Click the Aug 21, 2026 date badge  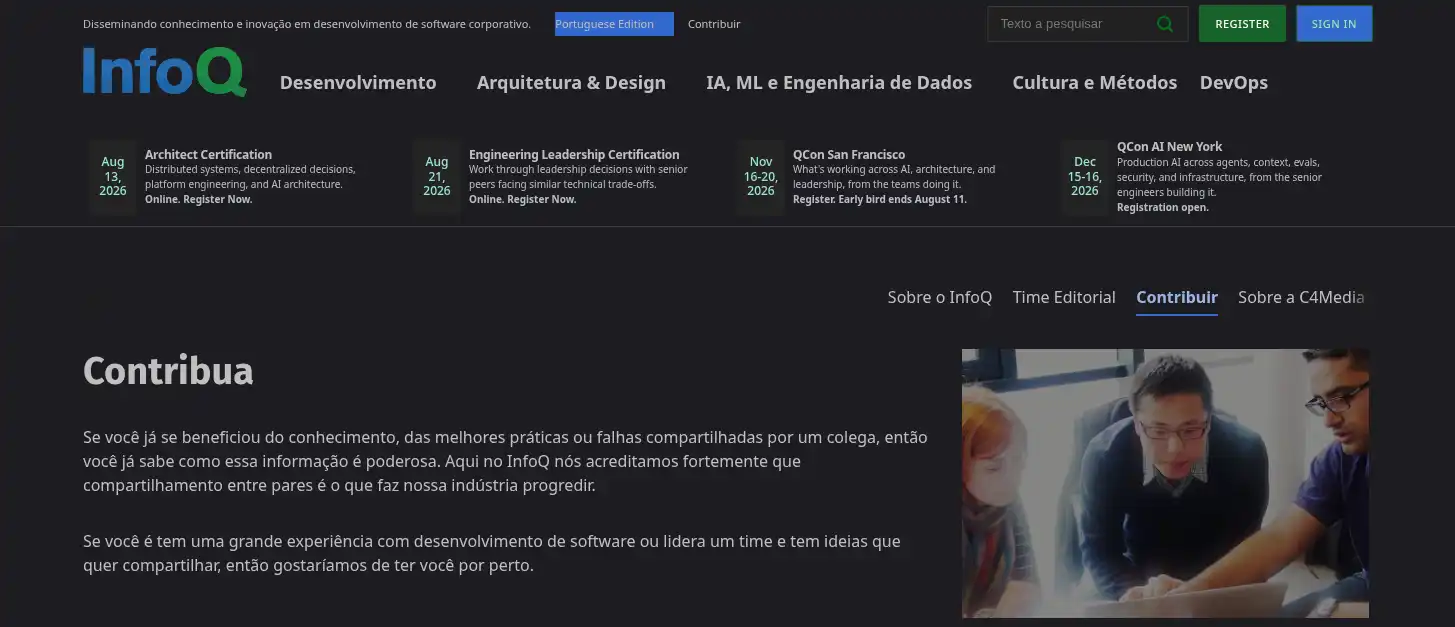point(437,176)
